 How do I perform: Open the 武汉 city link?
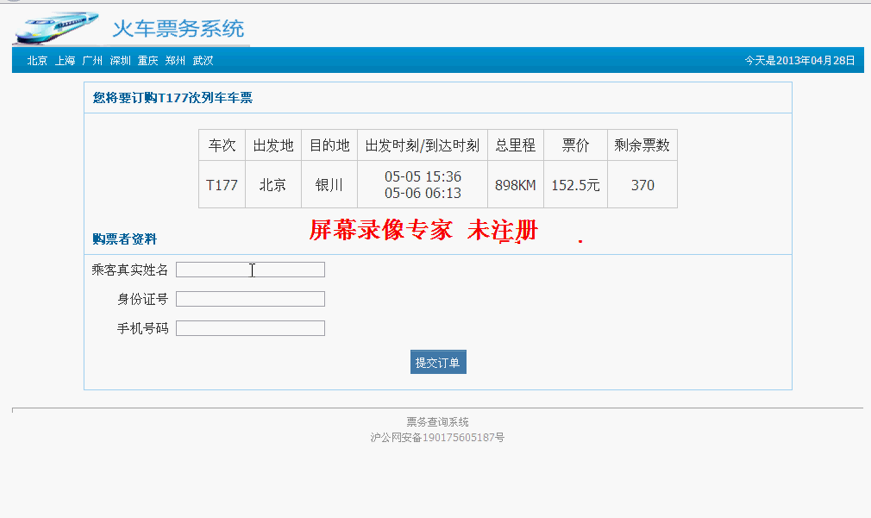(203, 61)
